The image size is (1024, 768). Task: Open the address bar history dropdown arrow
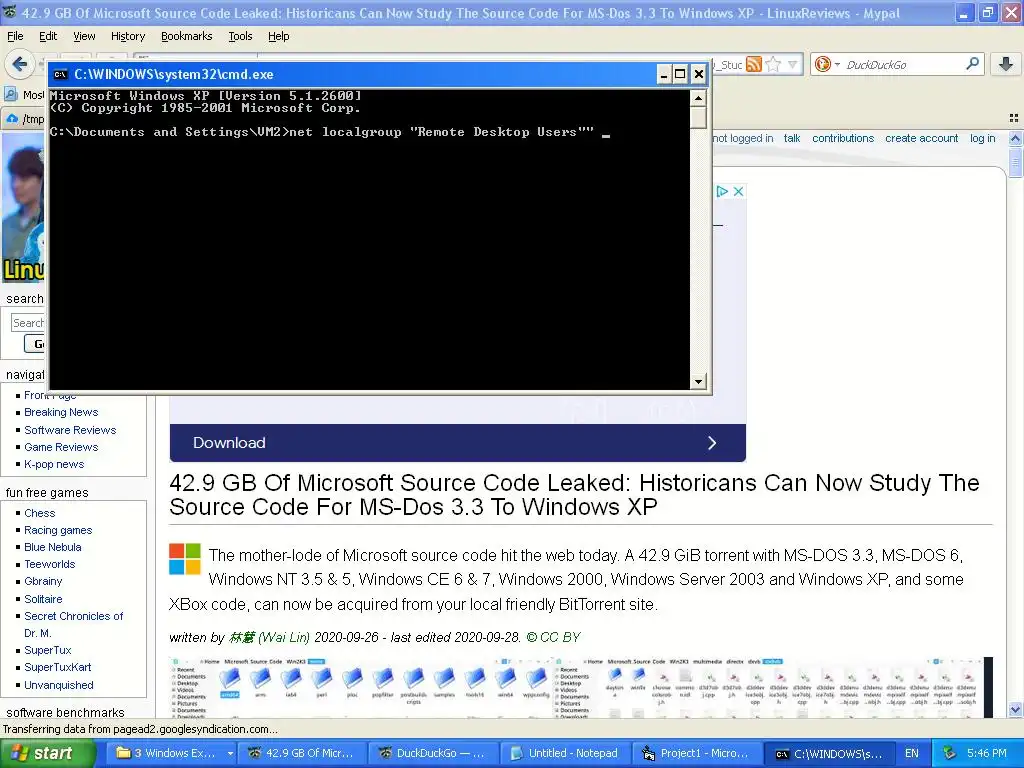pyautogui.click(x=793, y=64)
